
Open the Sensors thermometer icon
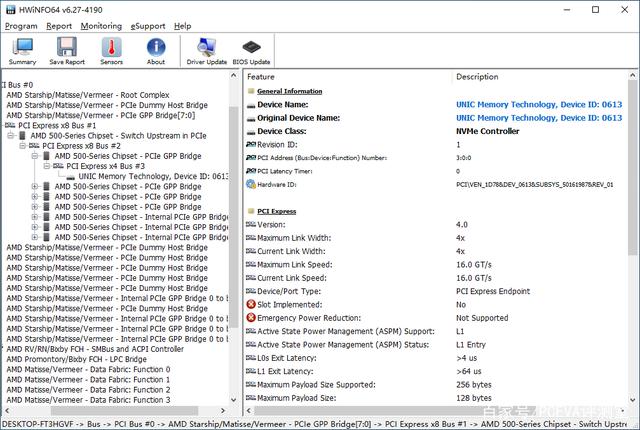(x=111, y=51)
